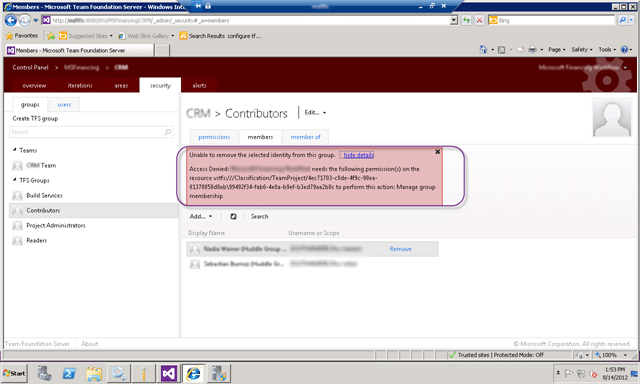Collapse the TFS Groups tree section
640x384 pixels.
(x=15, y=180)
